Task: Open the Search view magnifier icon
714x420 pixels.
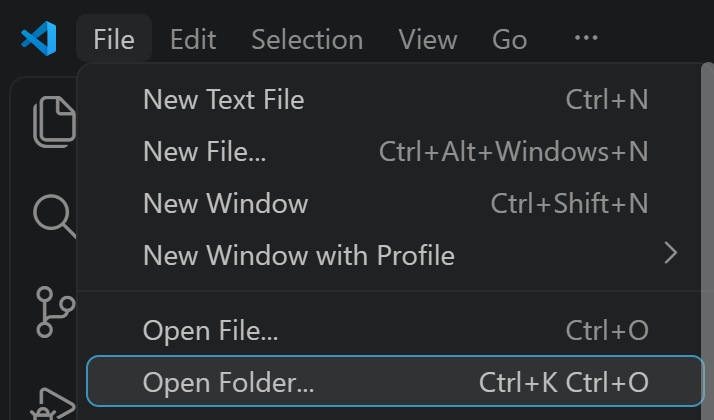Action: (54, 216)
